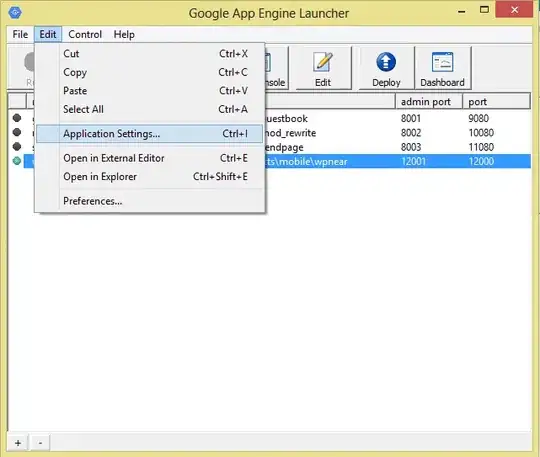
Task: Click the plus button to add application
Action: pyautogui.click(x=18, y=443)
